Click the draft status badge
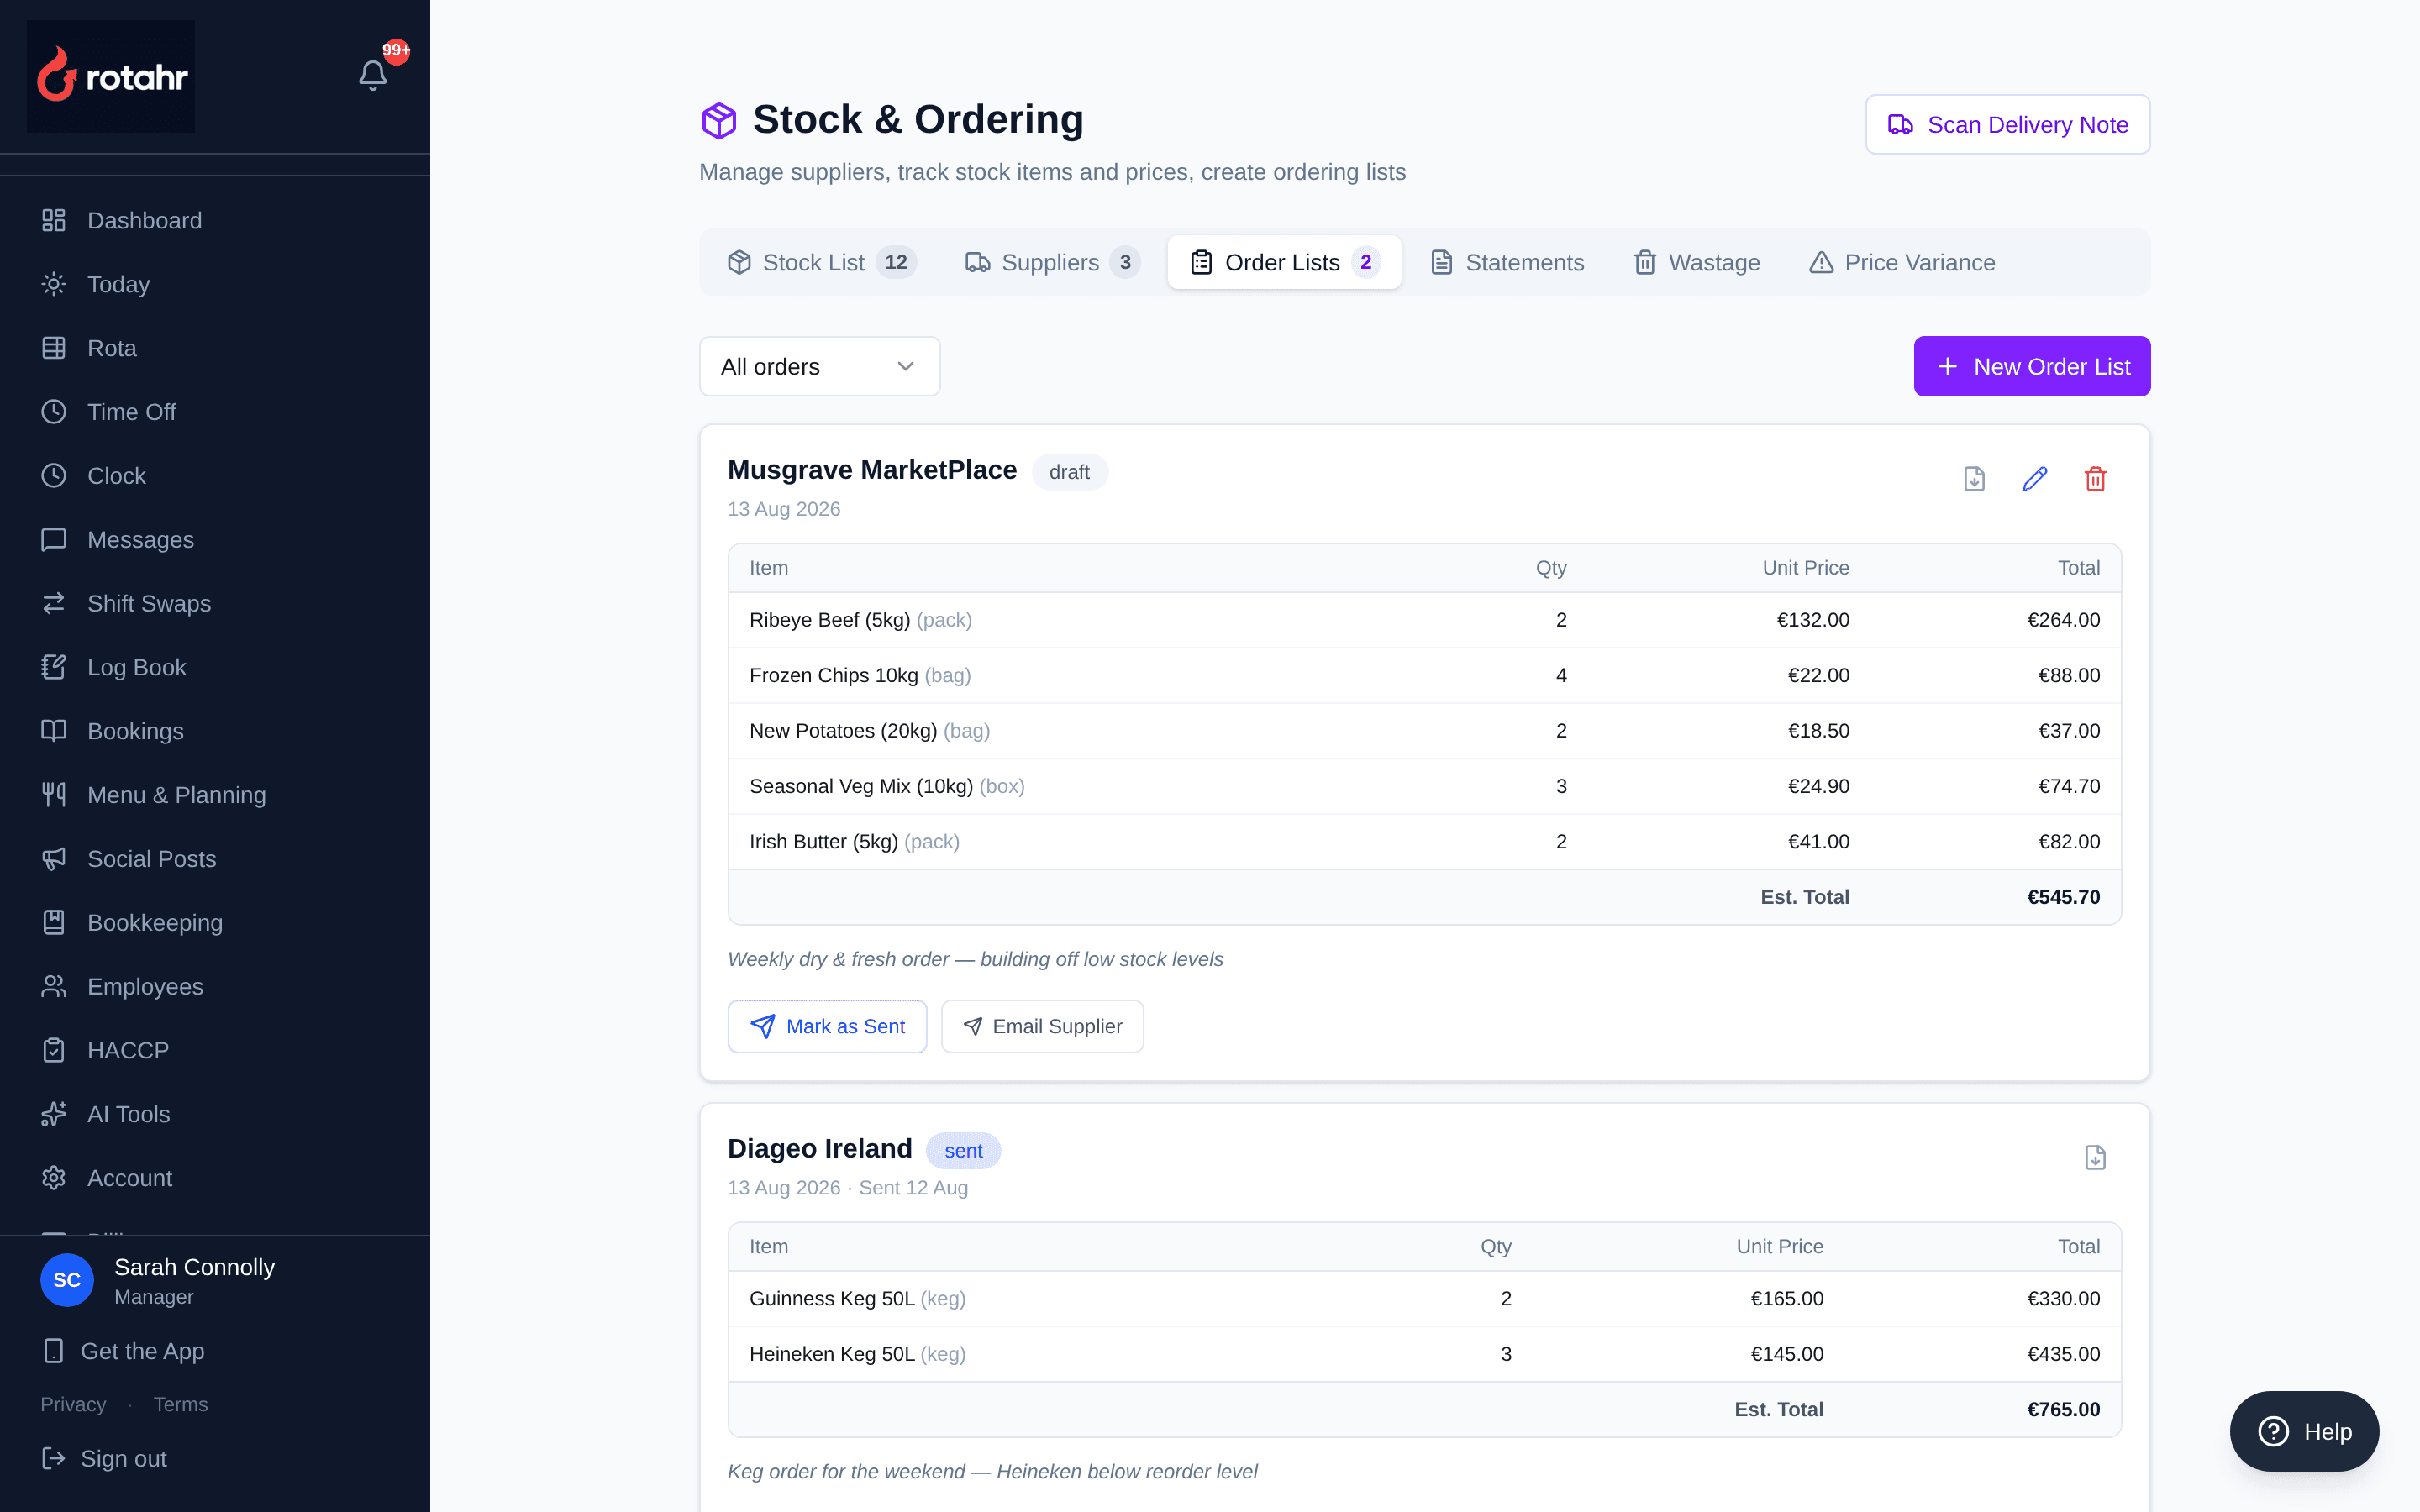 click(1069, 472)
